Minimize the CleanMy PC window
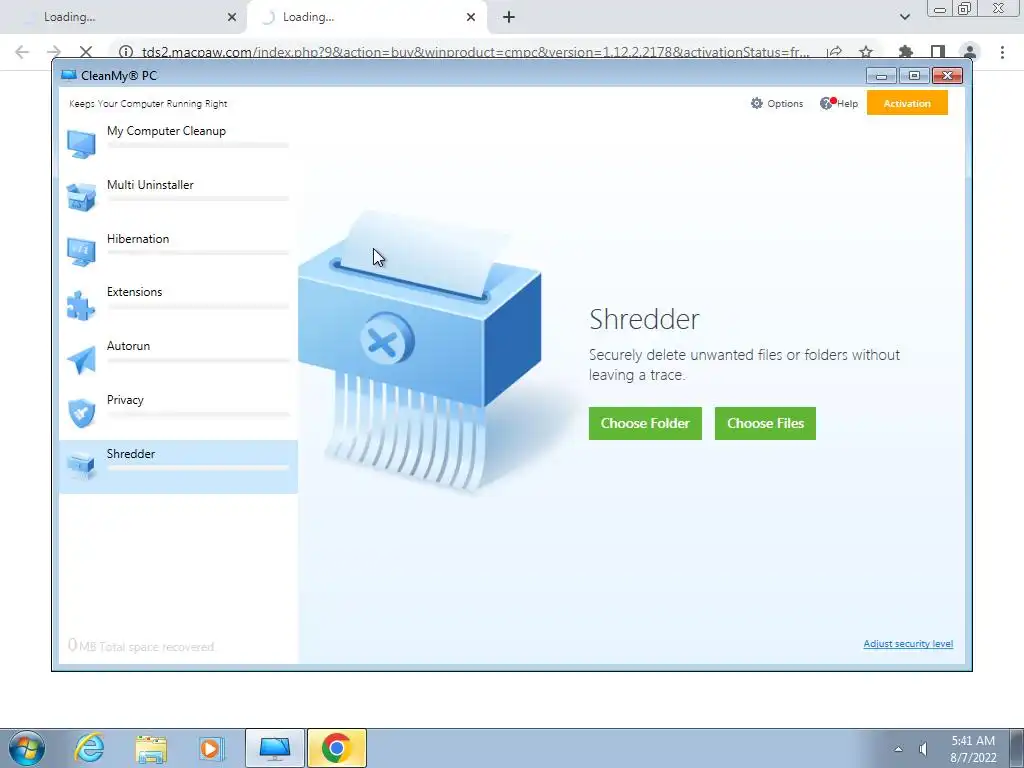The width and height of the screenshot is (1024, 768). (881, 76)
